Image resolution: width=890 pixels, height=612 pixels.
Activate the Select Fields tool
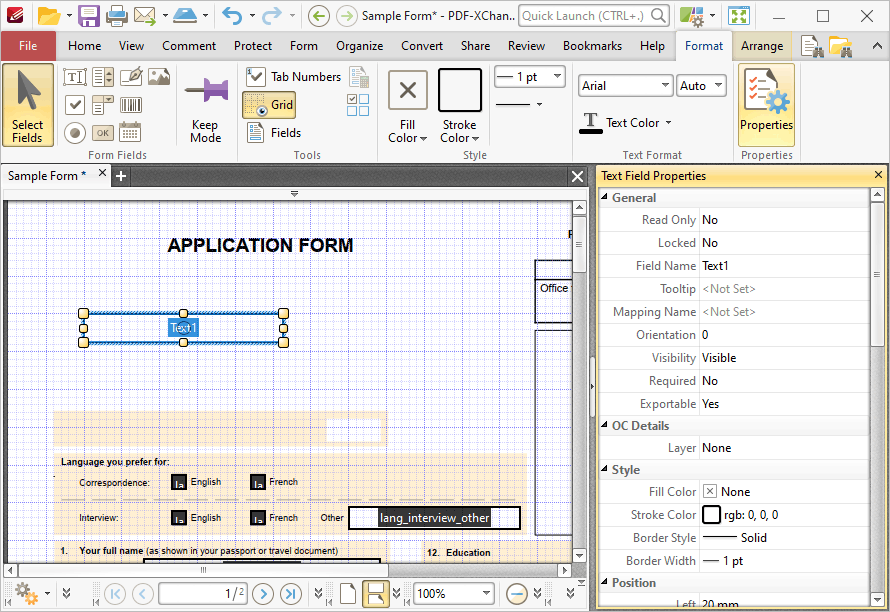click(28, 106)
